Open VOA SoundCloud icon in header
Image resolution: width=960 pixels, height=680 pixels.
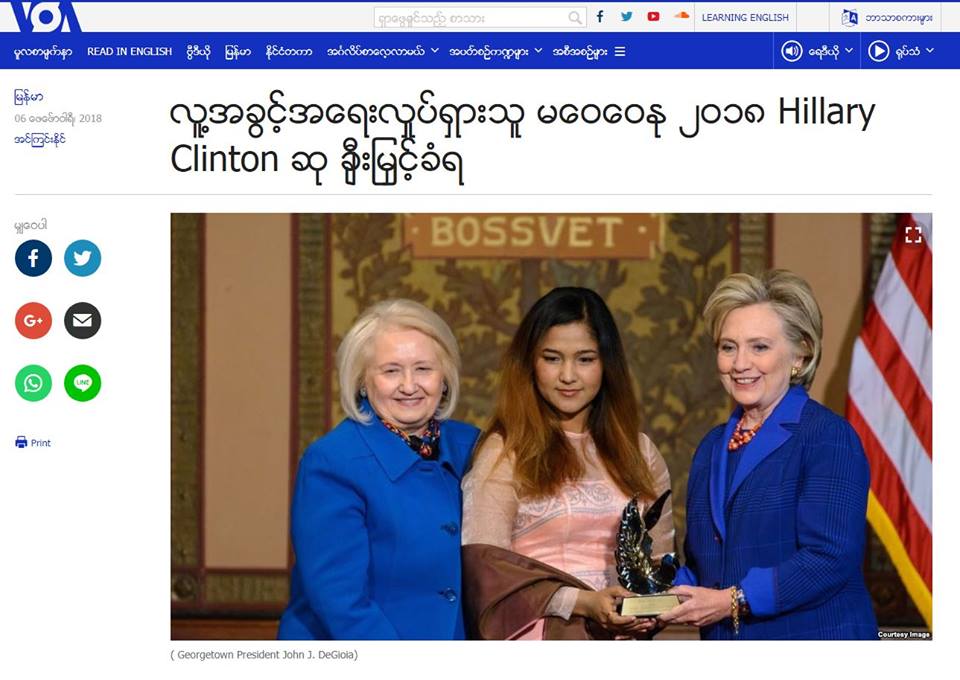pyautogui.click(x=681, y=16)
